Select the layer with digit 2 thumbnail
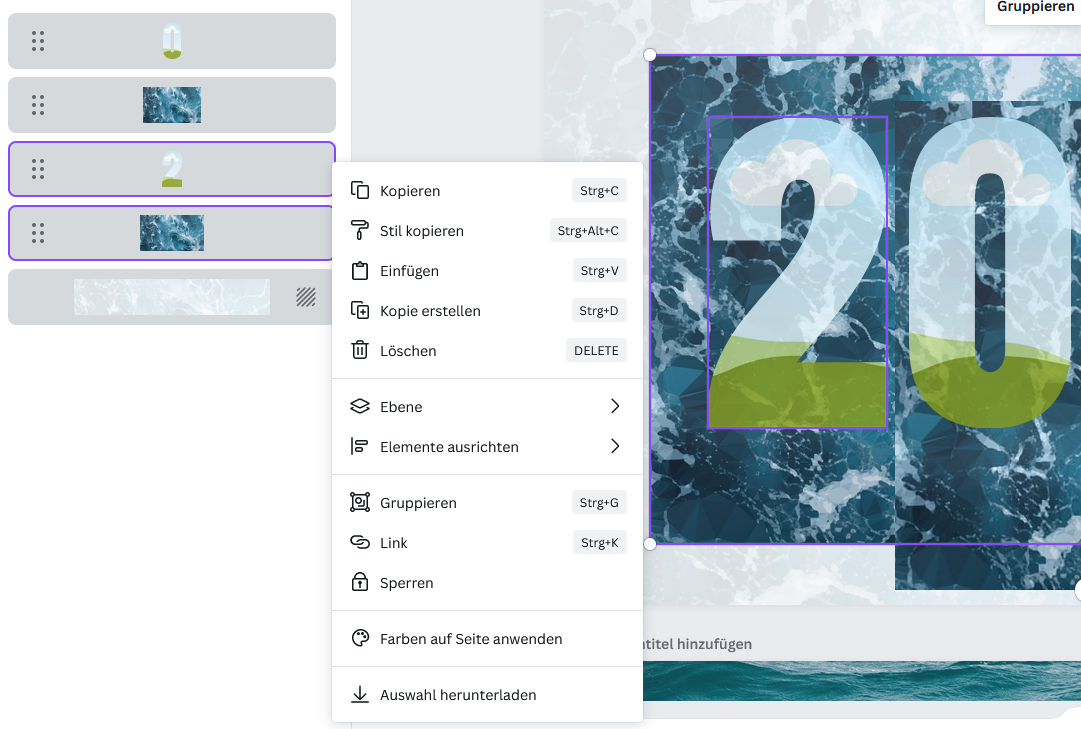 [x=172, y=169]
